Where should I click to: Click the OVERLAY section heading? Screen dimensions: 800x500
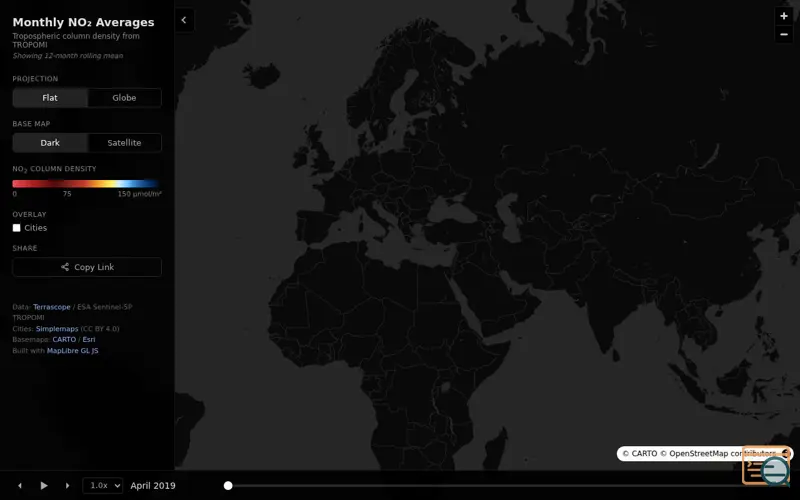click(x=30, y=215)
